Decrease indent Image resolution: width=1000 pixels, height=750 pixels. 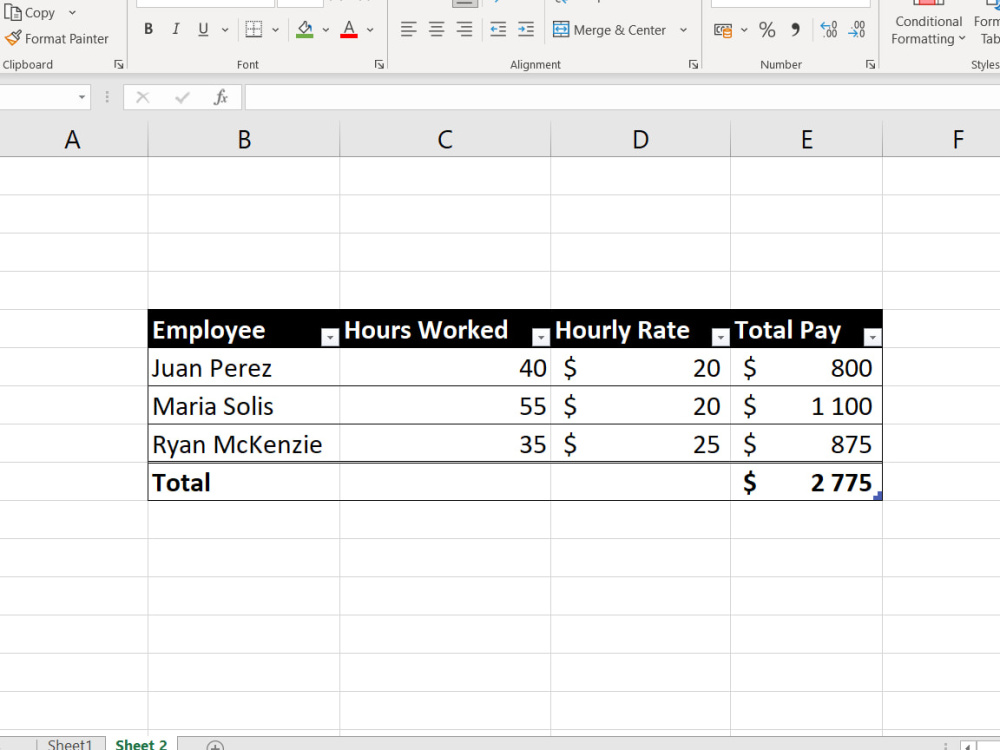tap(498, 29)
